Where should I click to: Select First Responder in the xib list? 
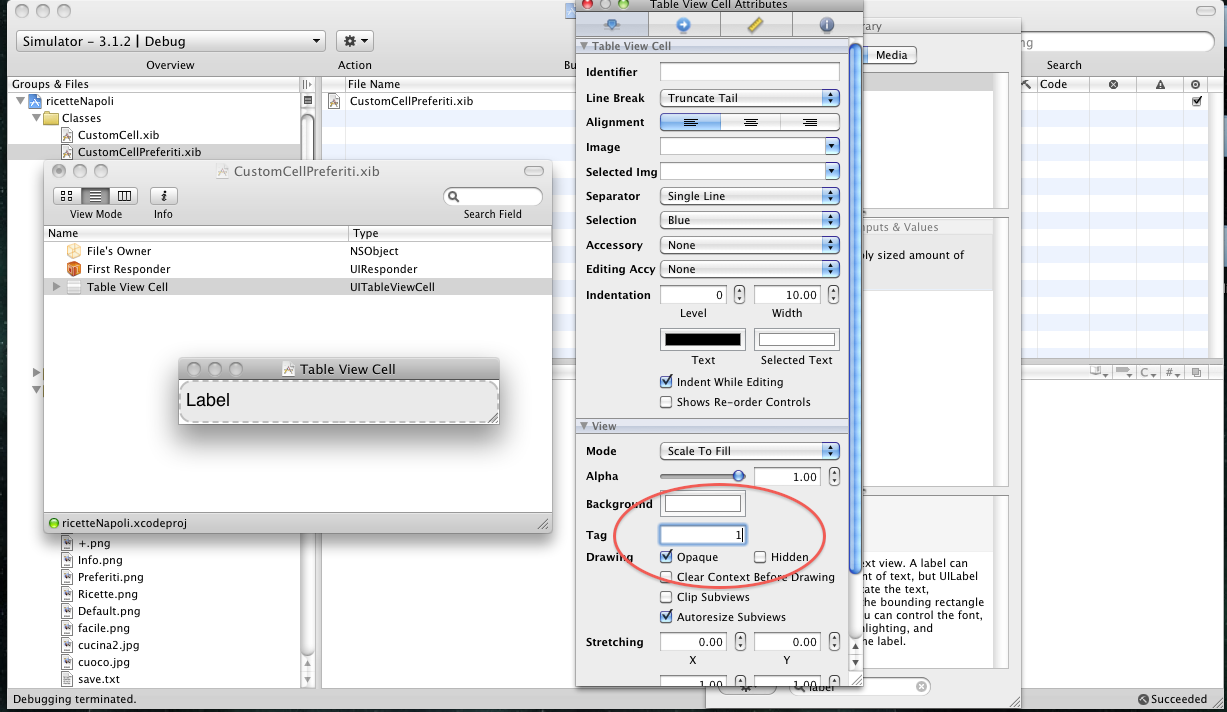128,269
